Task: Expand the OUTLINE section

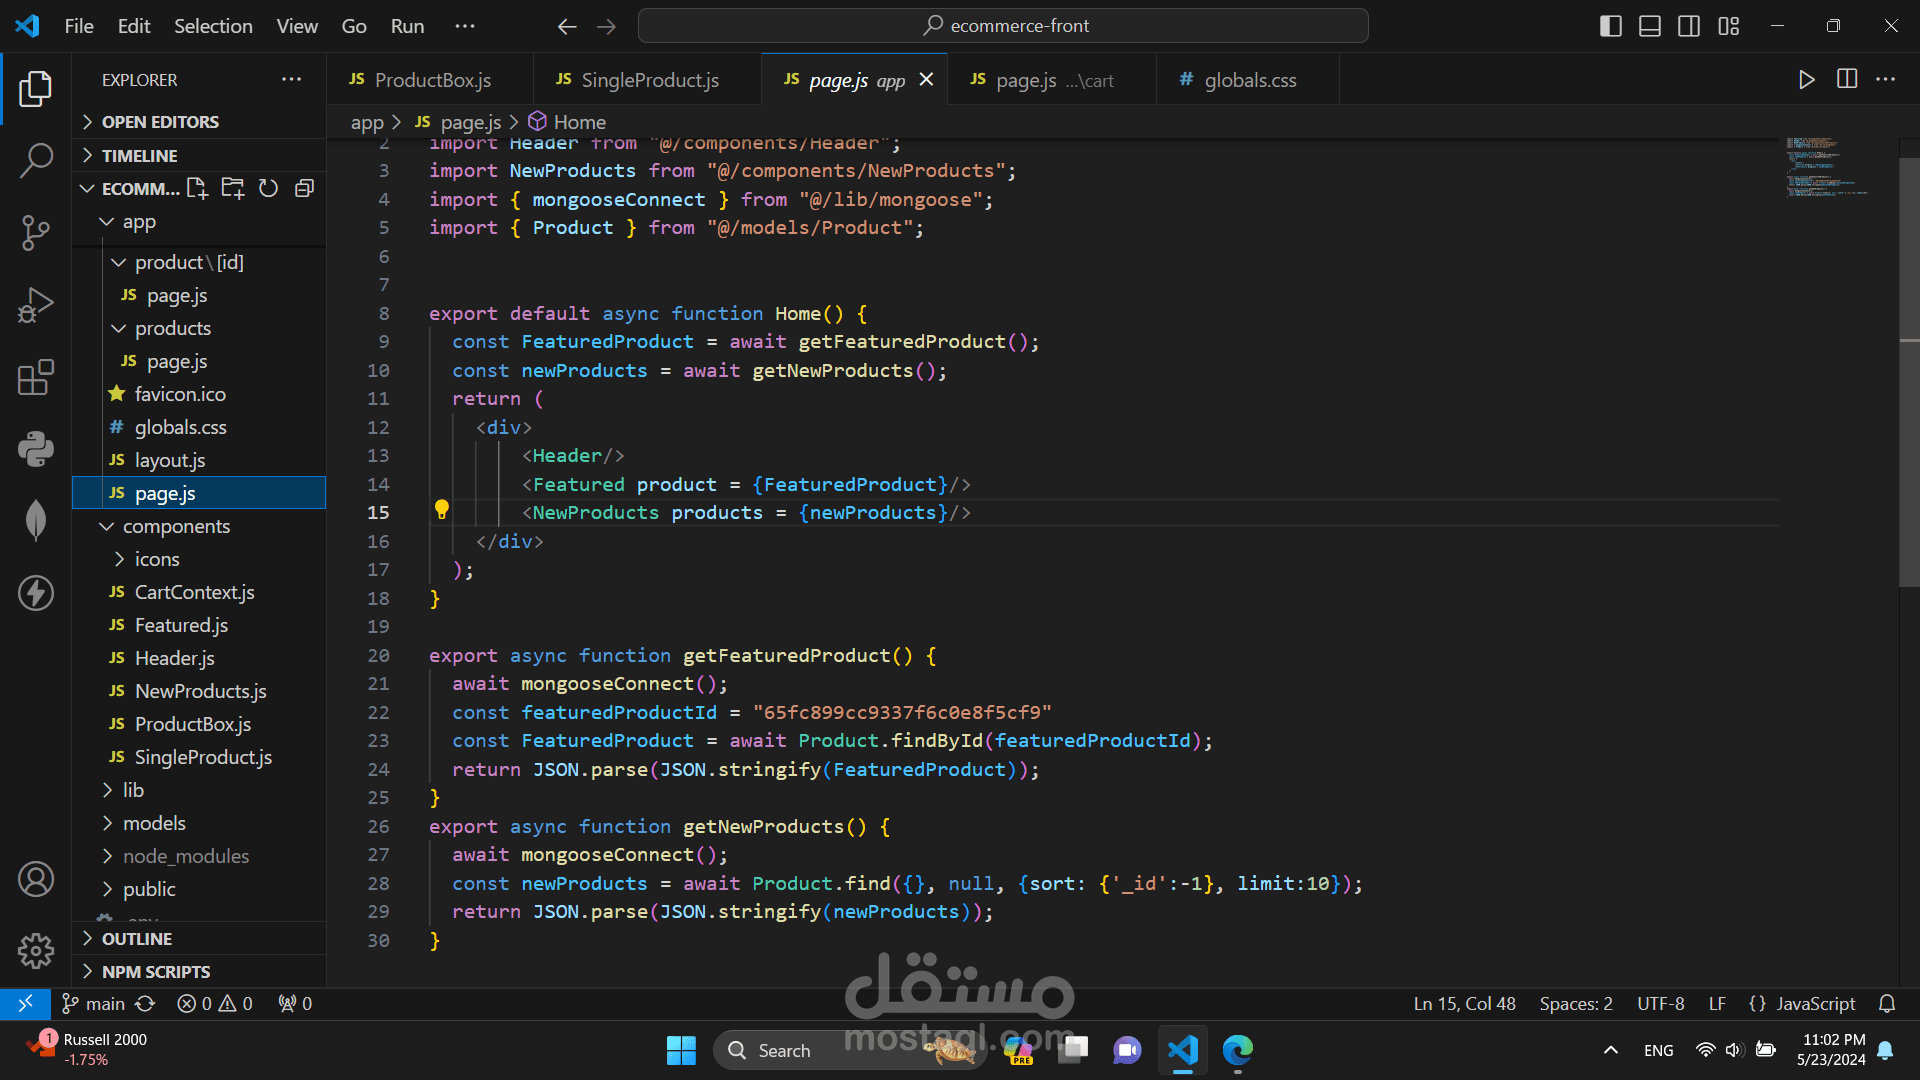Action: pyautogui.click(x=137, y=939)
